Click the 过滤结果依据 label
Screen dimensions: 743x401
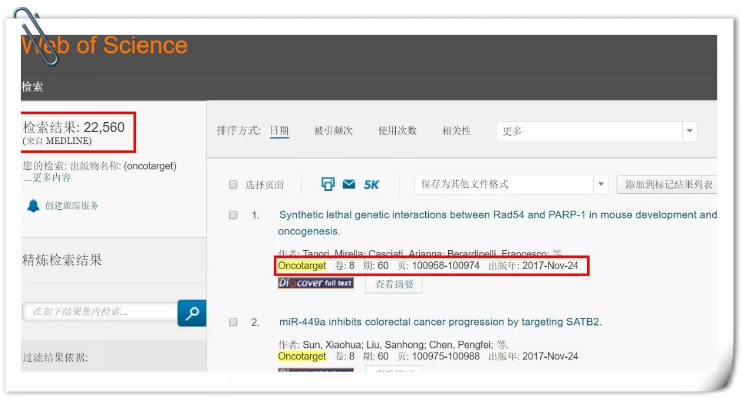(x=55, y=357)
